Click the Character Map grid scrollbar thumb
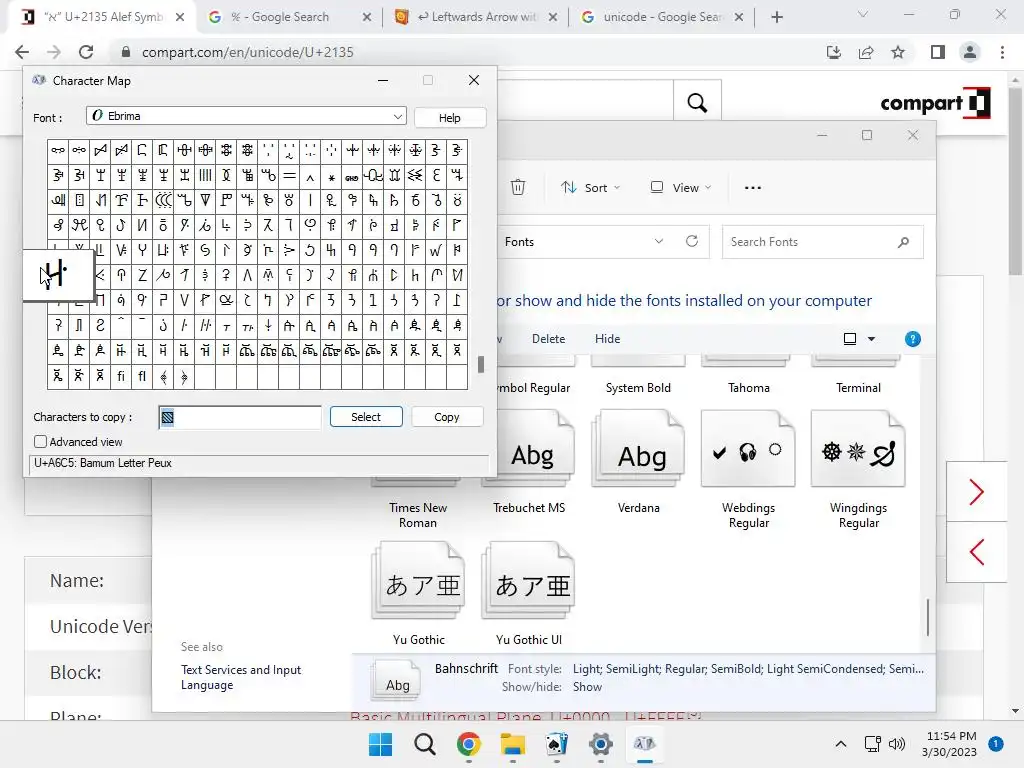 [x=481, y=364]
